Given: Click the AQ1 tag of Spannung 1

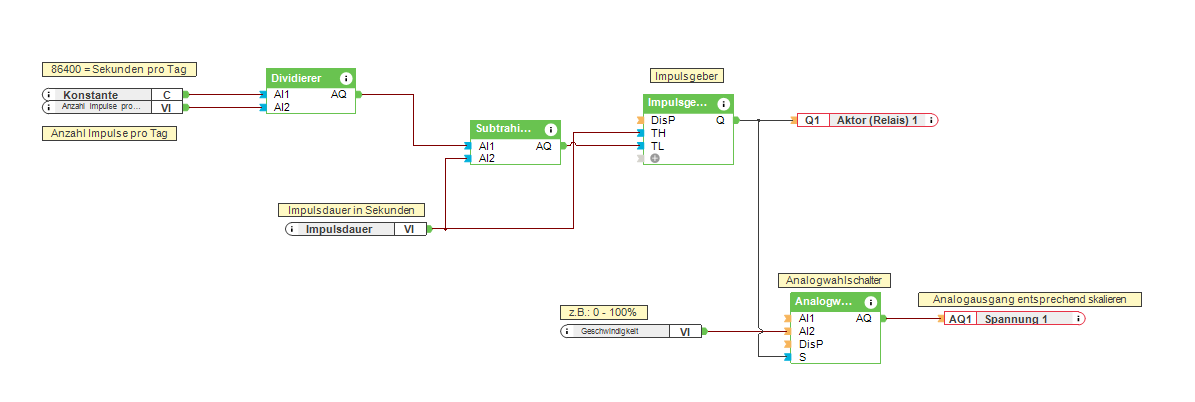Looking at the screenshot, I should click(x=960, y=319).
